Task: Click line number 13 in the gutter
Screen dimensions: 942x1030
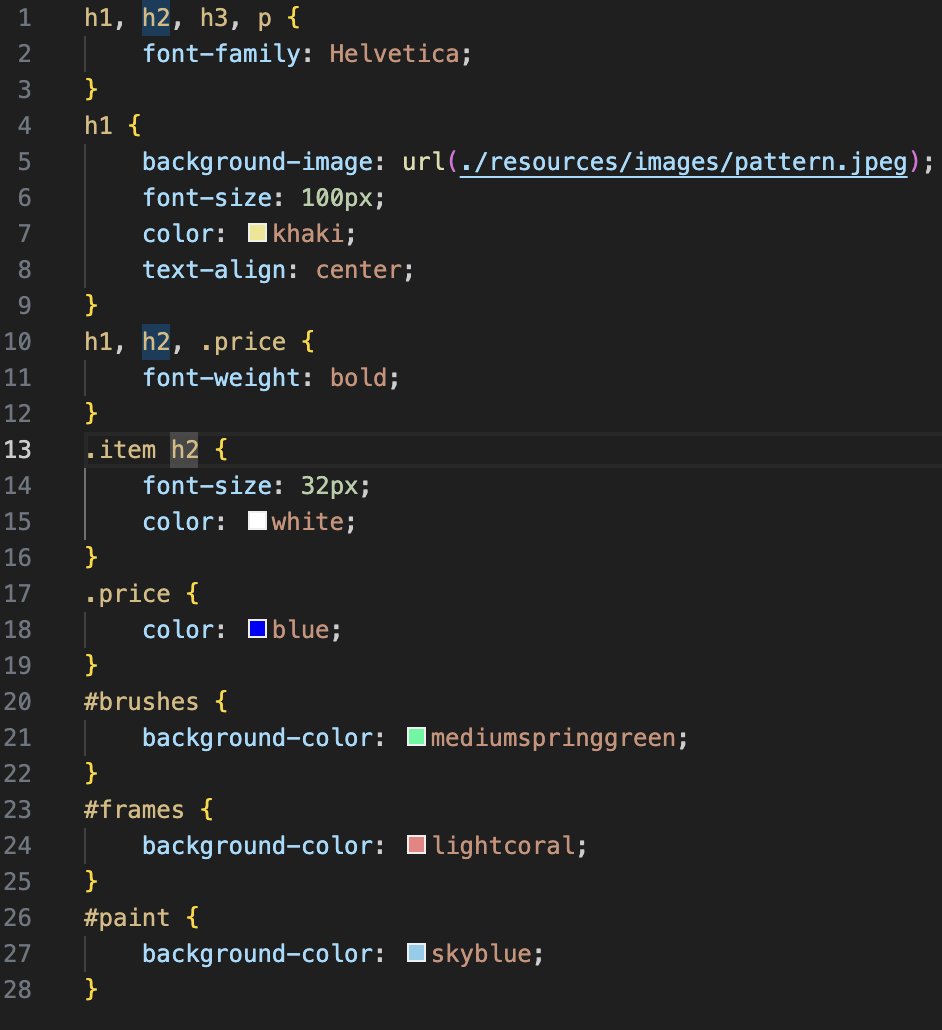Action: [18, 450]
